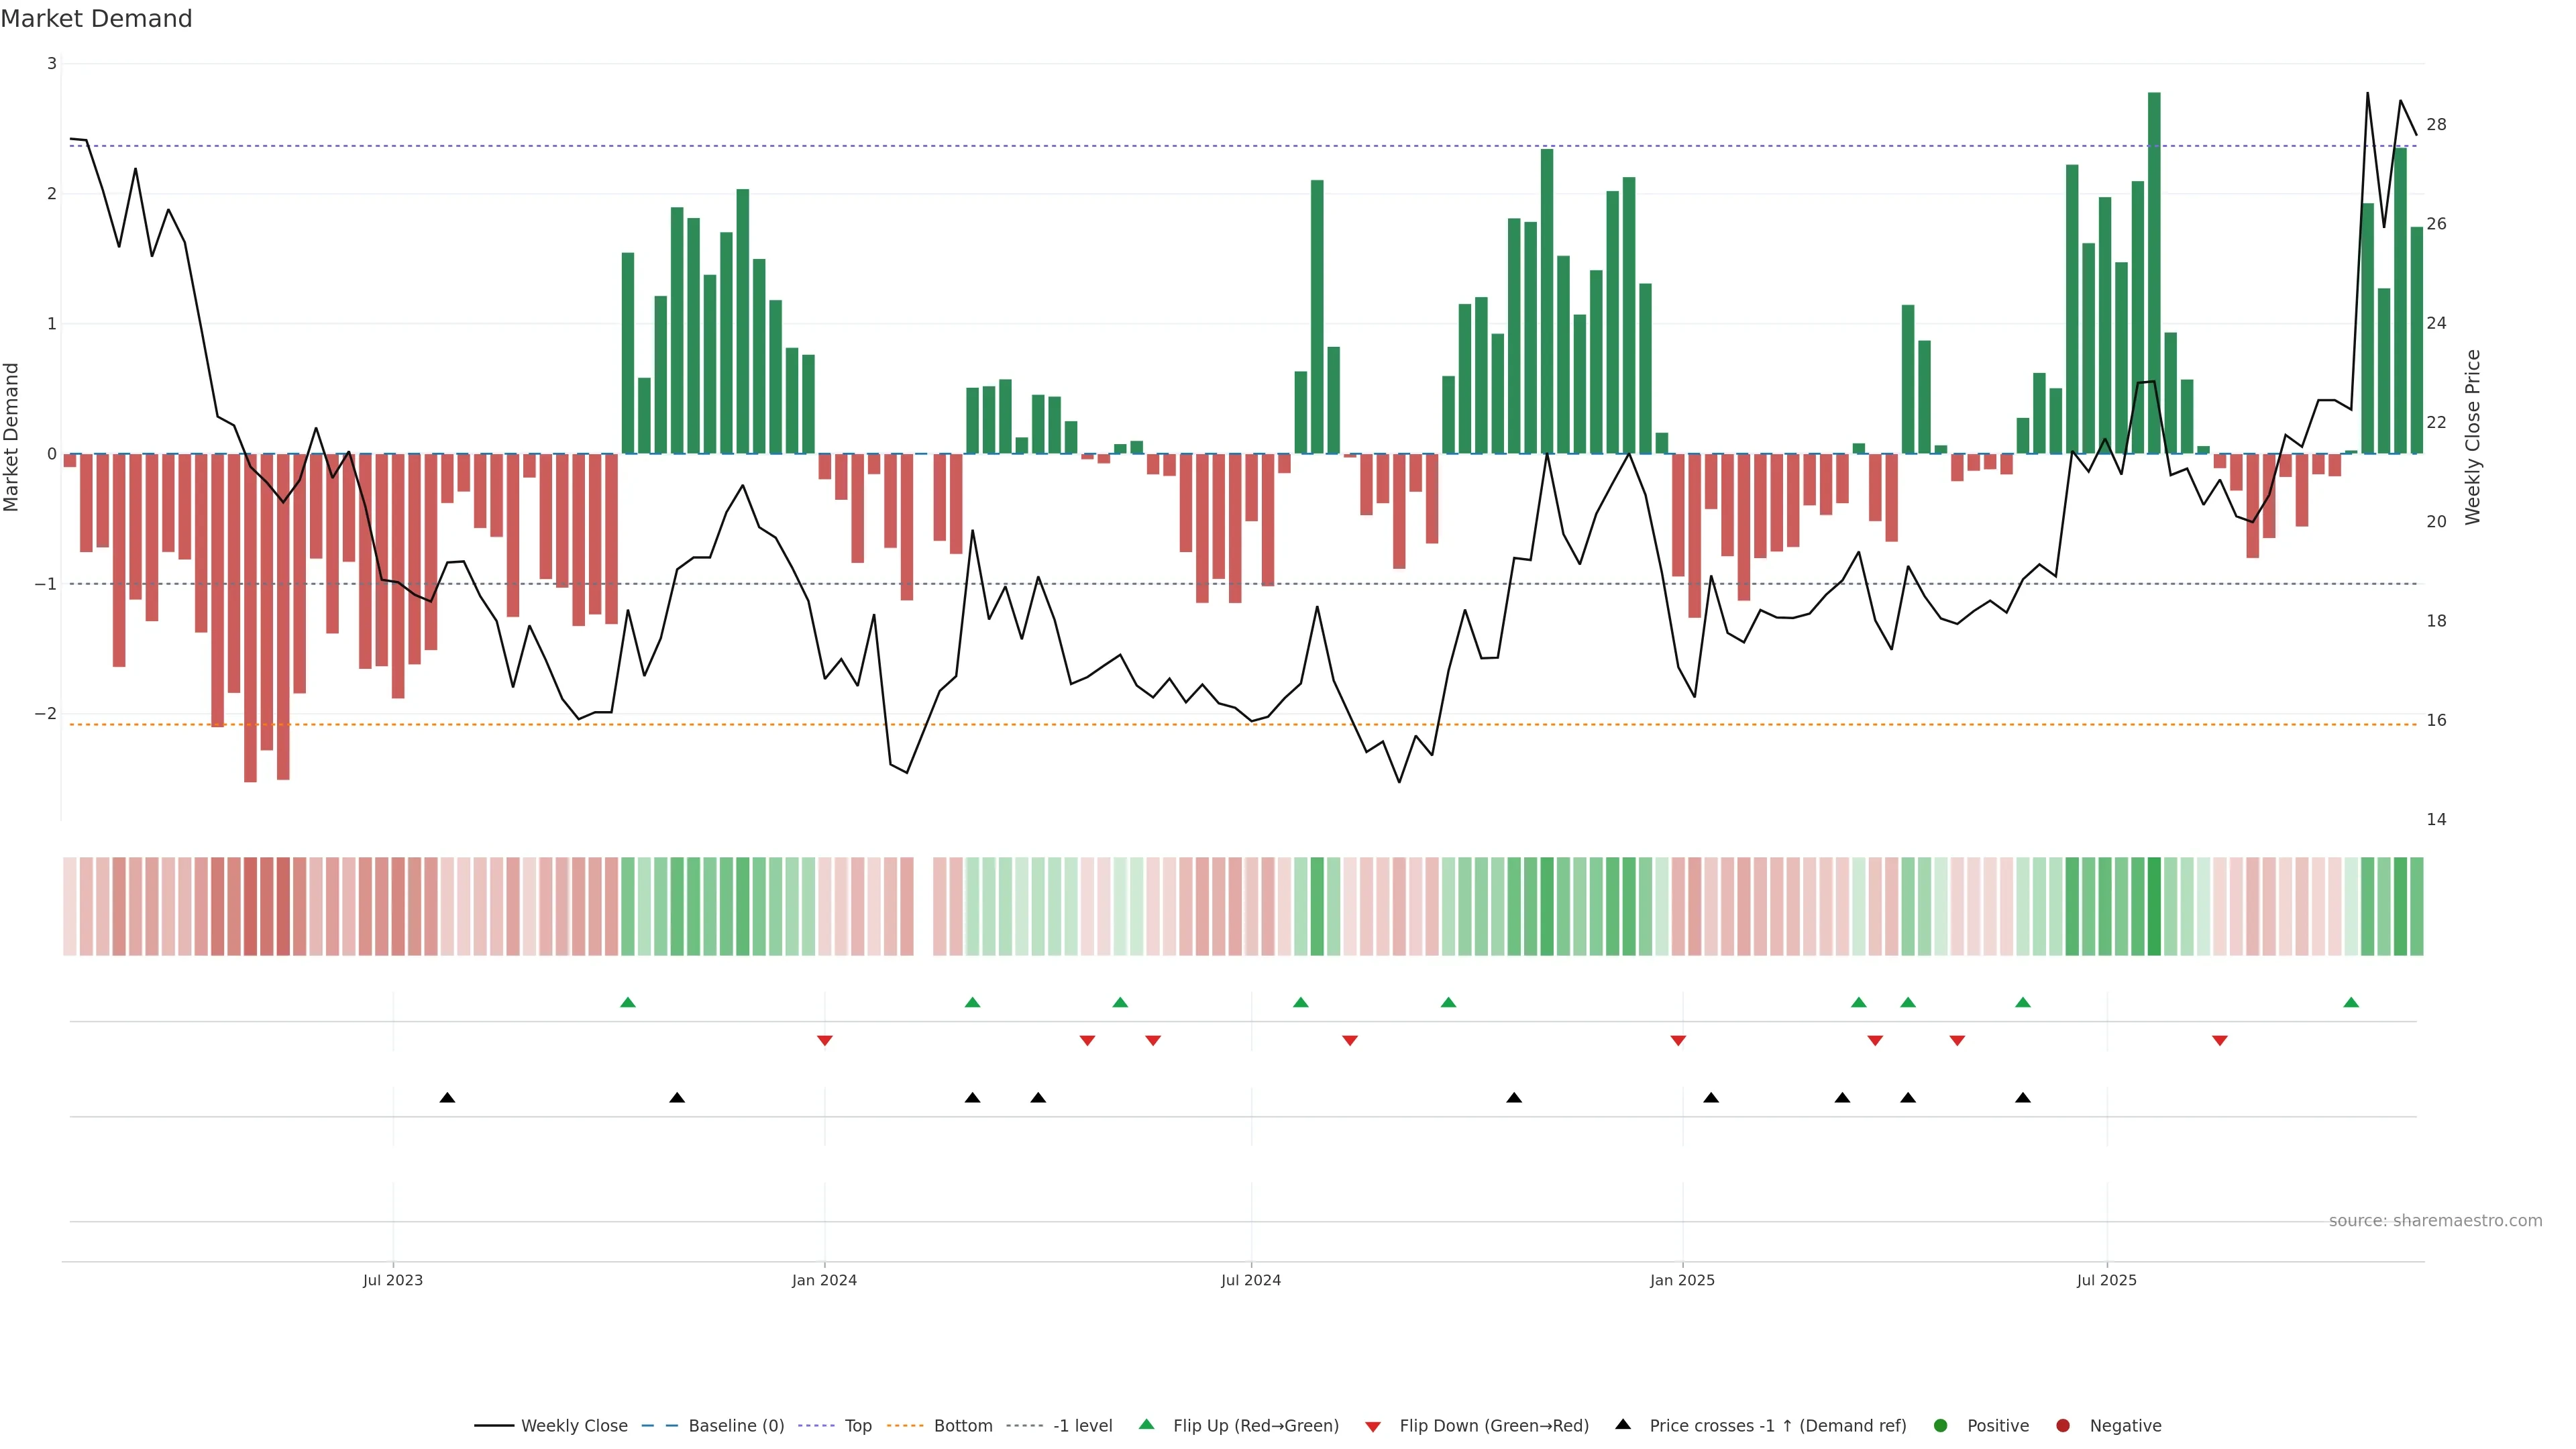
Task: Click the black Price crosses legend triangle
Action: pyautogui.click(x=1623, y=1424)
